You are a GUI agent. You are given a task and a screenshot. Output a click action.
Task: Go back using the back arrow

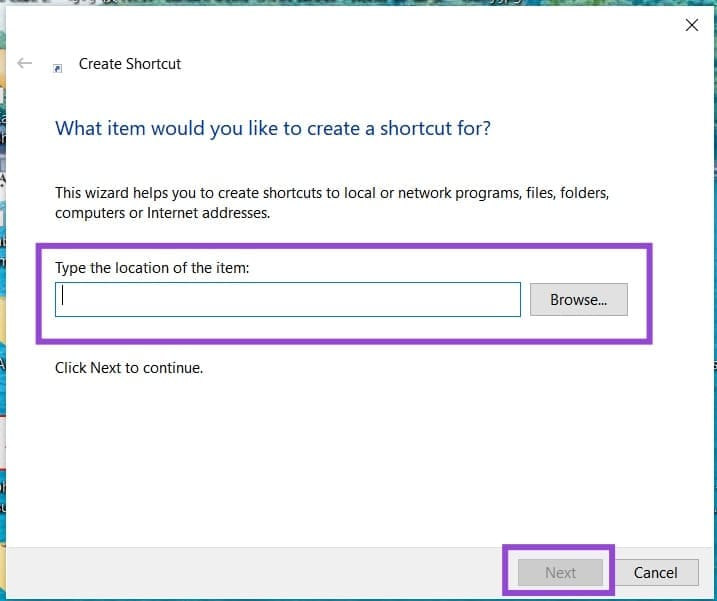point(24,63)
